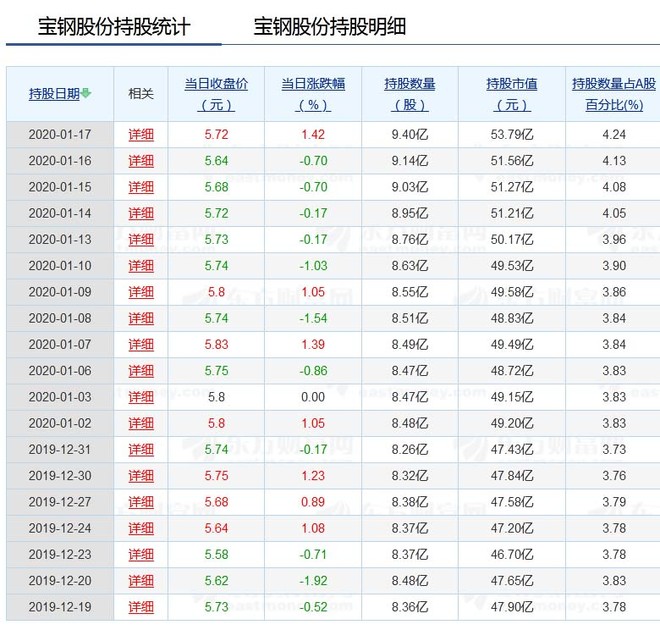Open 详细 link for 2020-01-10

pyautogui.click(x=141, y=266)
